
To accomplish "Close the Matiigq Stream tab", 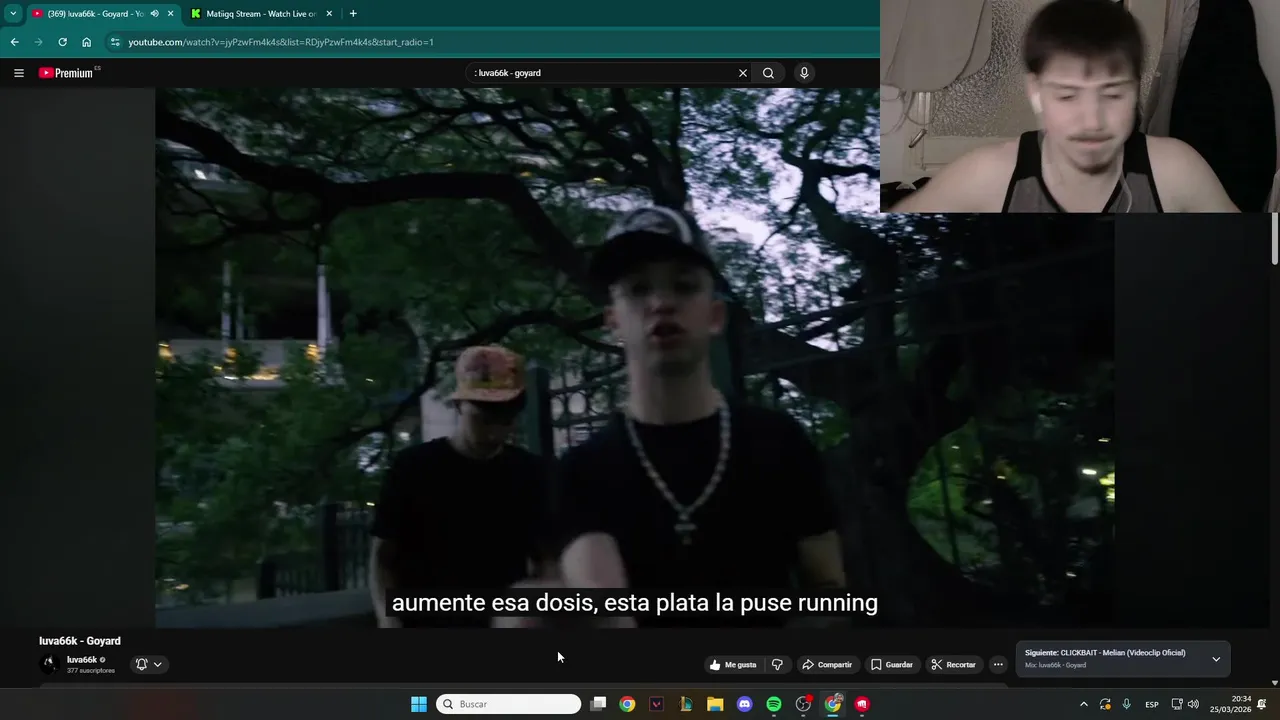I will tap(329, 14).
